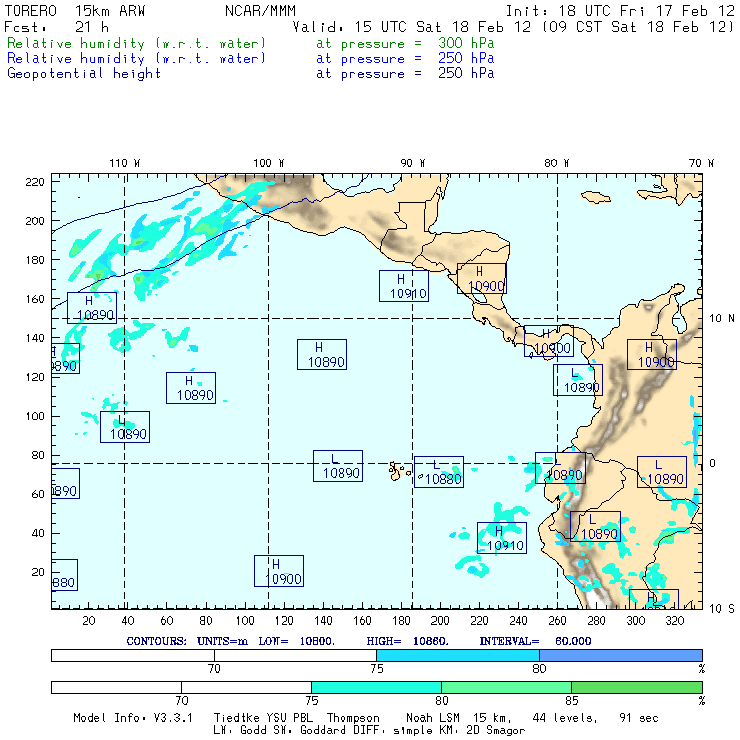The width and height of the screenshot is (740, 740).
Task: Click the island of Jamaica on the map
Action: pos(596,197)
